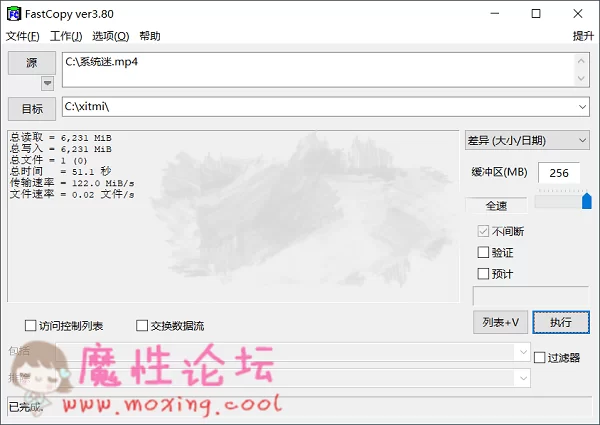Image resolution: width=600 pixels, height=425 pixels.
Task: Expand the 排除 exclude filter dropdown
Action: pyautogui.click(x=523, y=378)
